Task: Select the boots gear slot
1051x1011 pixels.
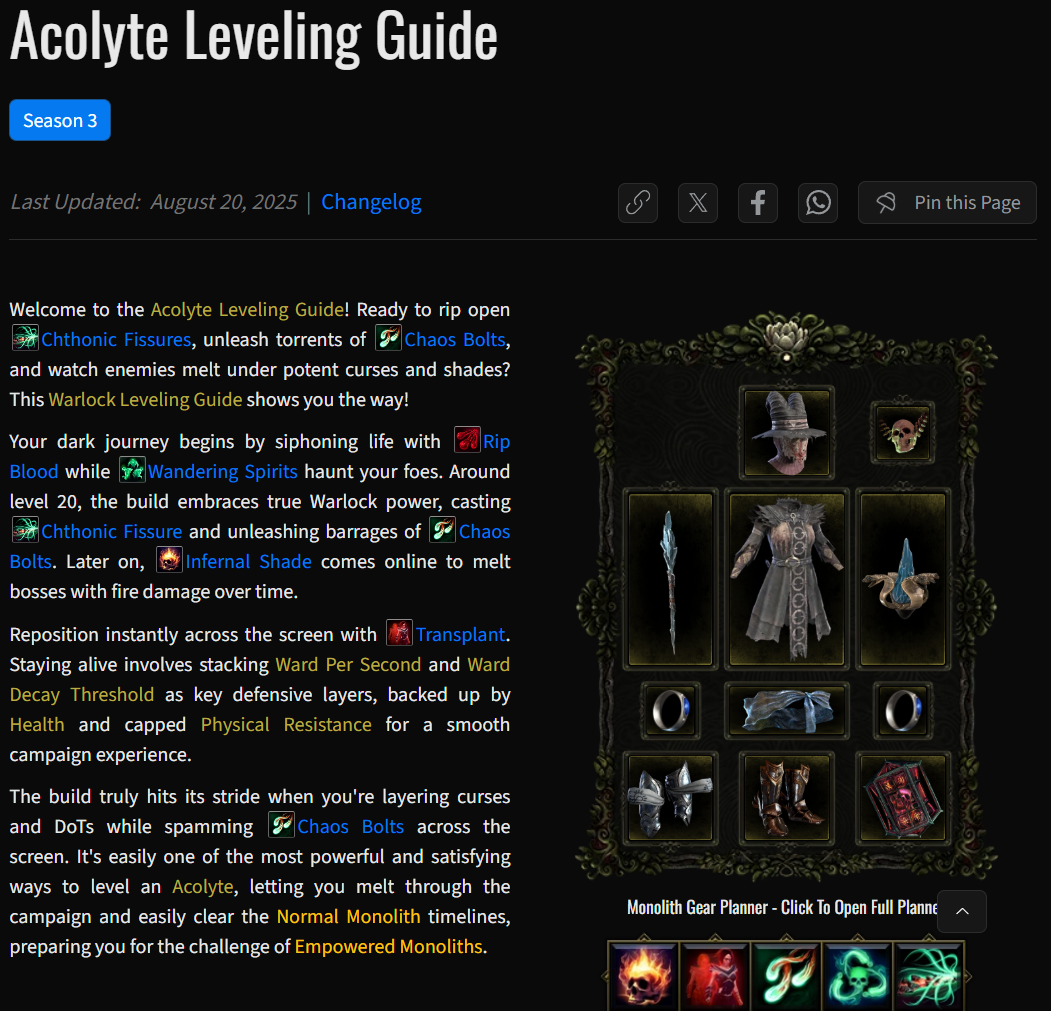Action: point(787,798)
